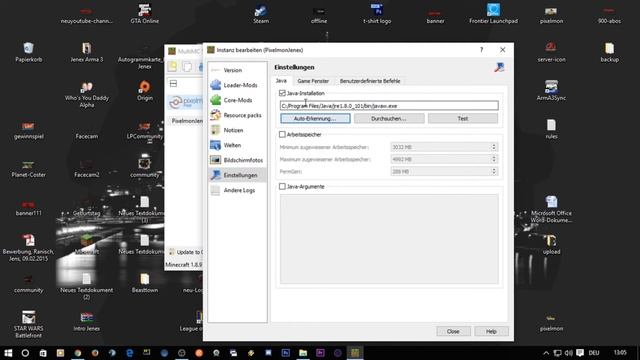Open the MultiMC taskbar button
This screenshot has height=360, width=640.
(355, 353)
